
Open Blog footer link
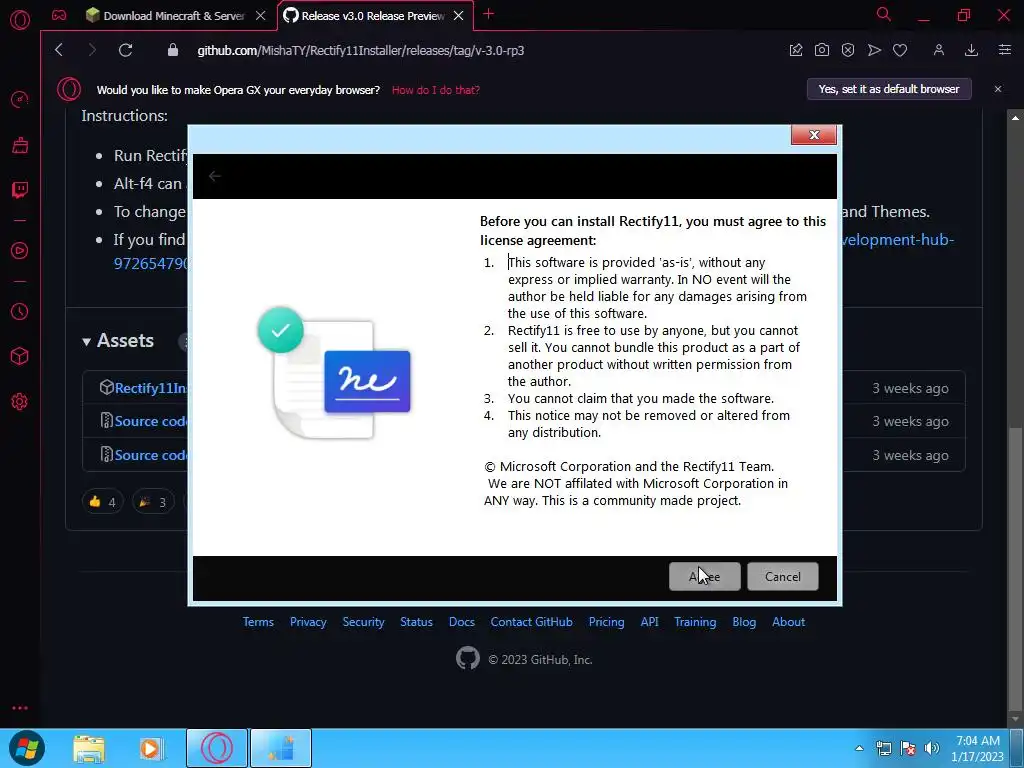pos(744,622)
